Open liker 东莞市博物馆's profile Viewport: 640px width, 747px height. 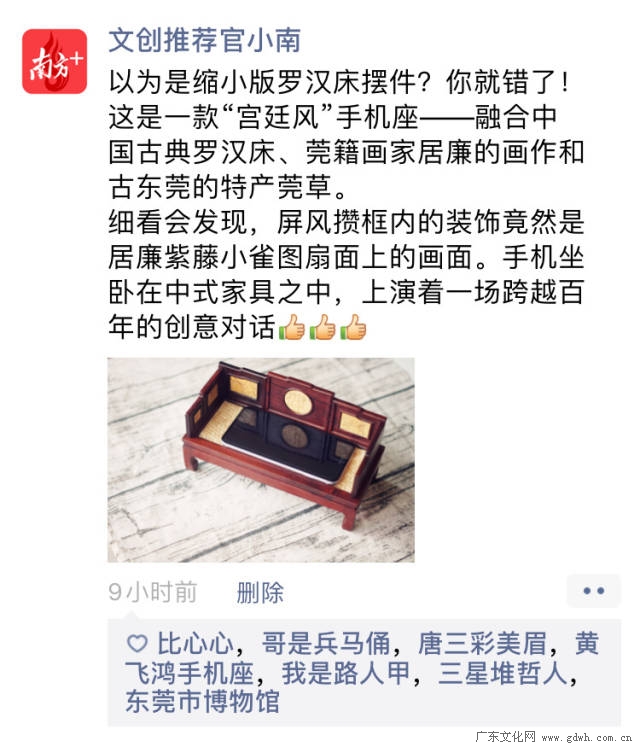point(203,702)
